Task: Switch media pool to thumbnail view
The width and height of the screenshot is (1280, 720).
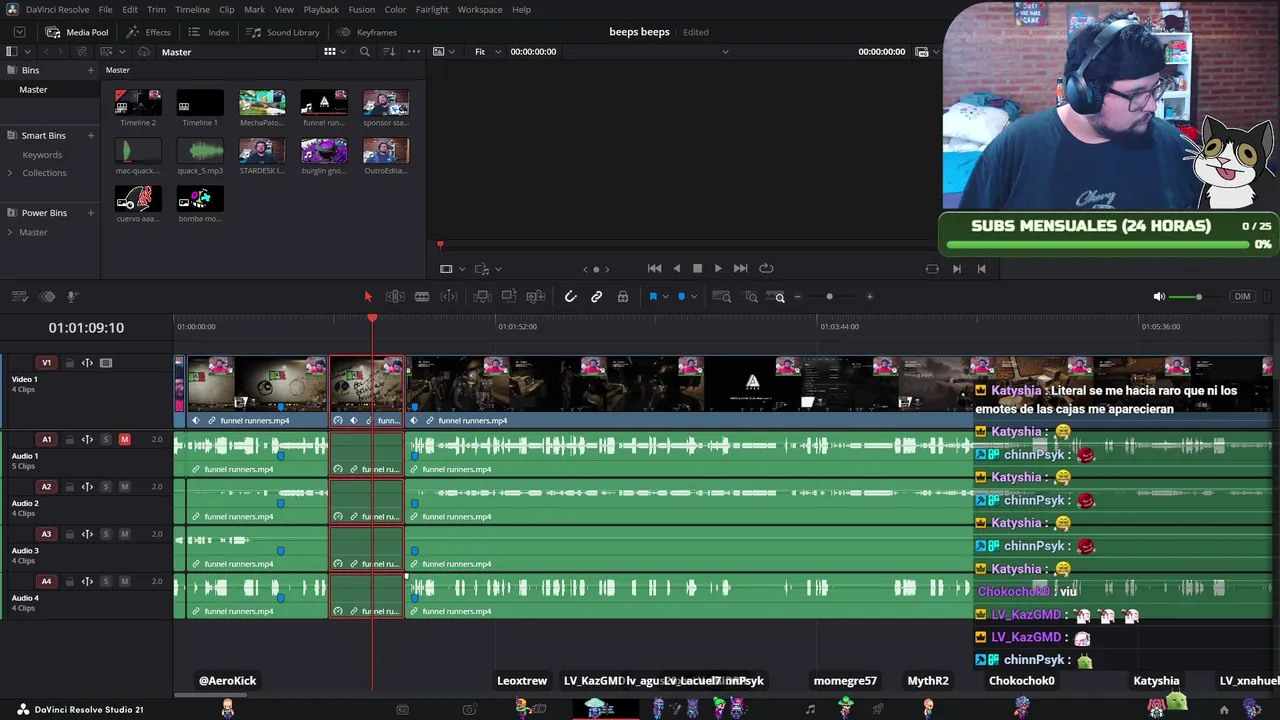Action: pos(329,52)
